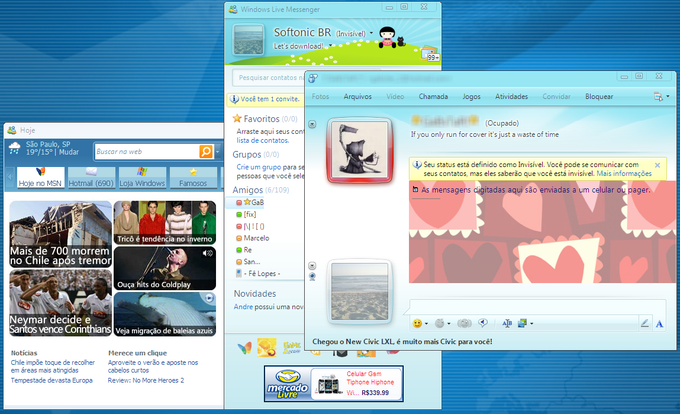Open the personal message dropdown arrow
This screenshot has height=414, width=680.
(330, 45)
